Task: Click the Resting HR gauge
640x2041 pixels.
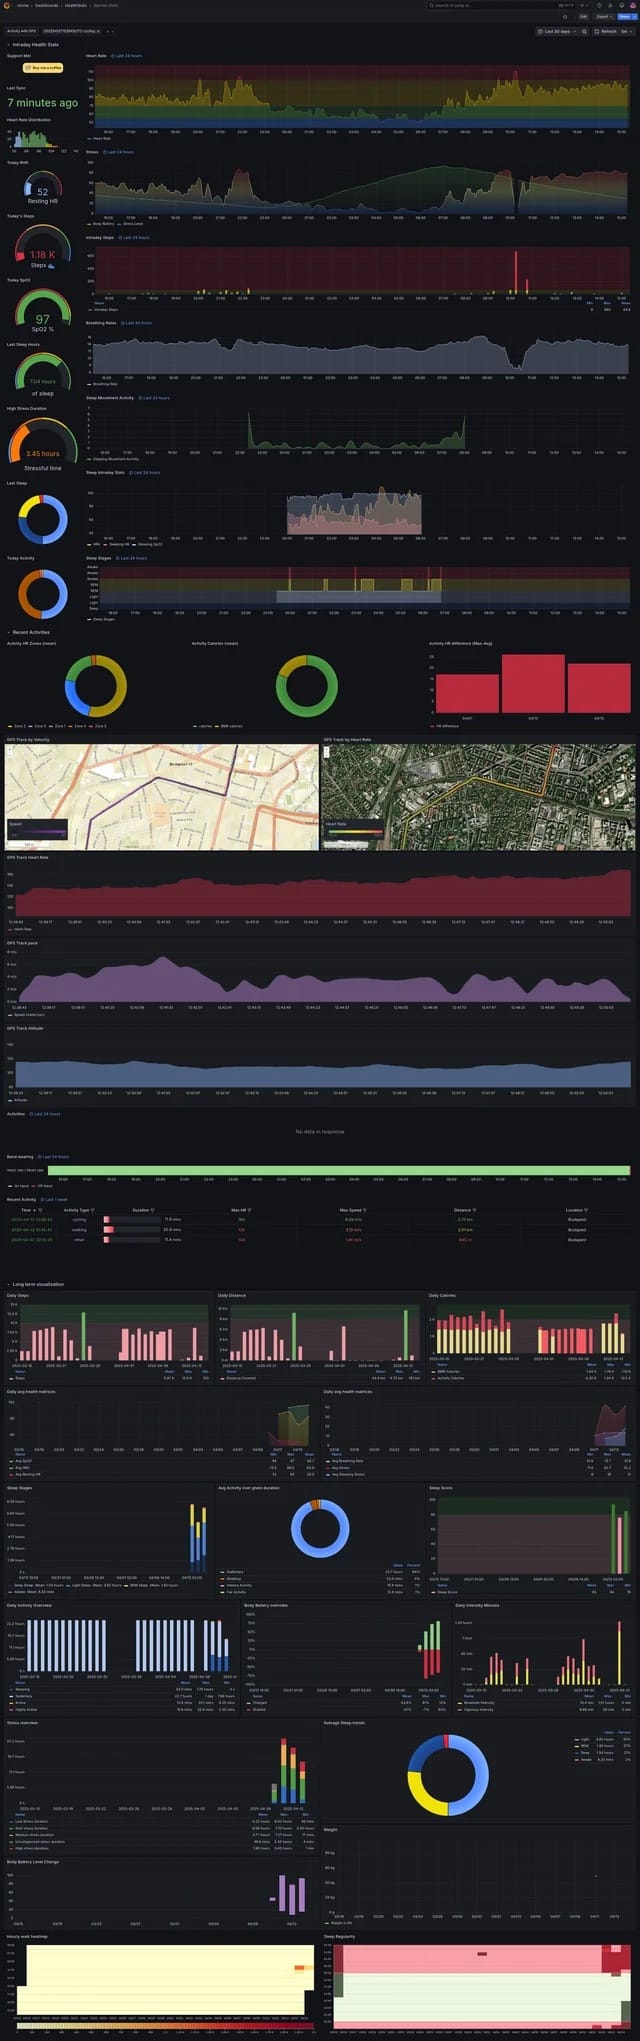Action: pos(42,188)
